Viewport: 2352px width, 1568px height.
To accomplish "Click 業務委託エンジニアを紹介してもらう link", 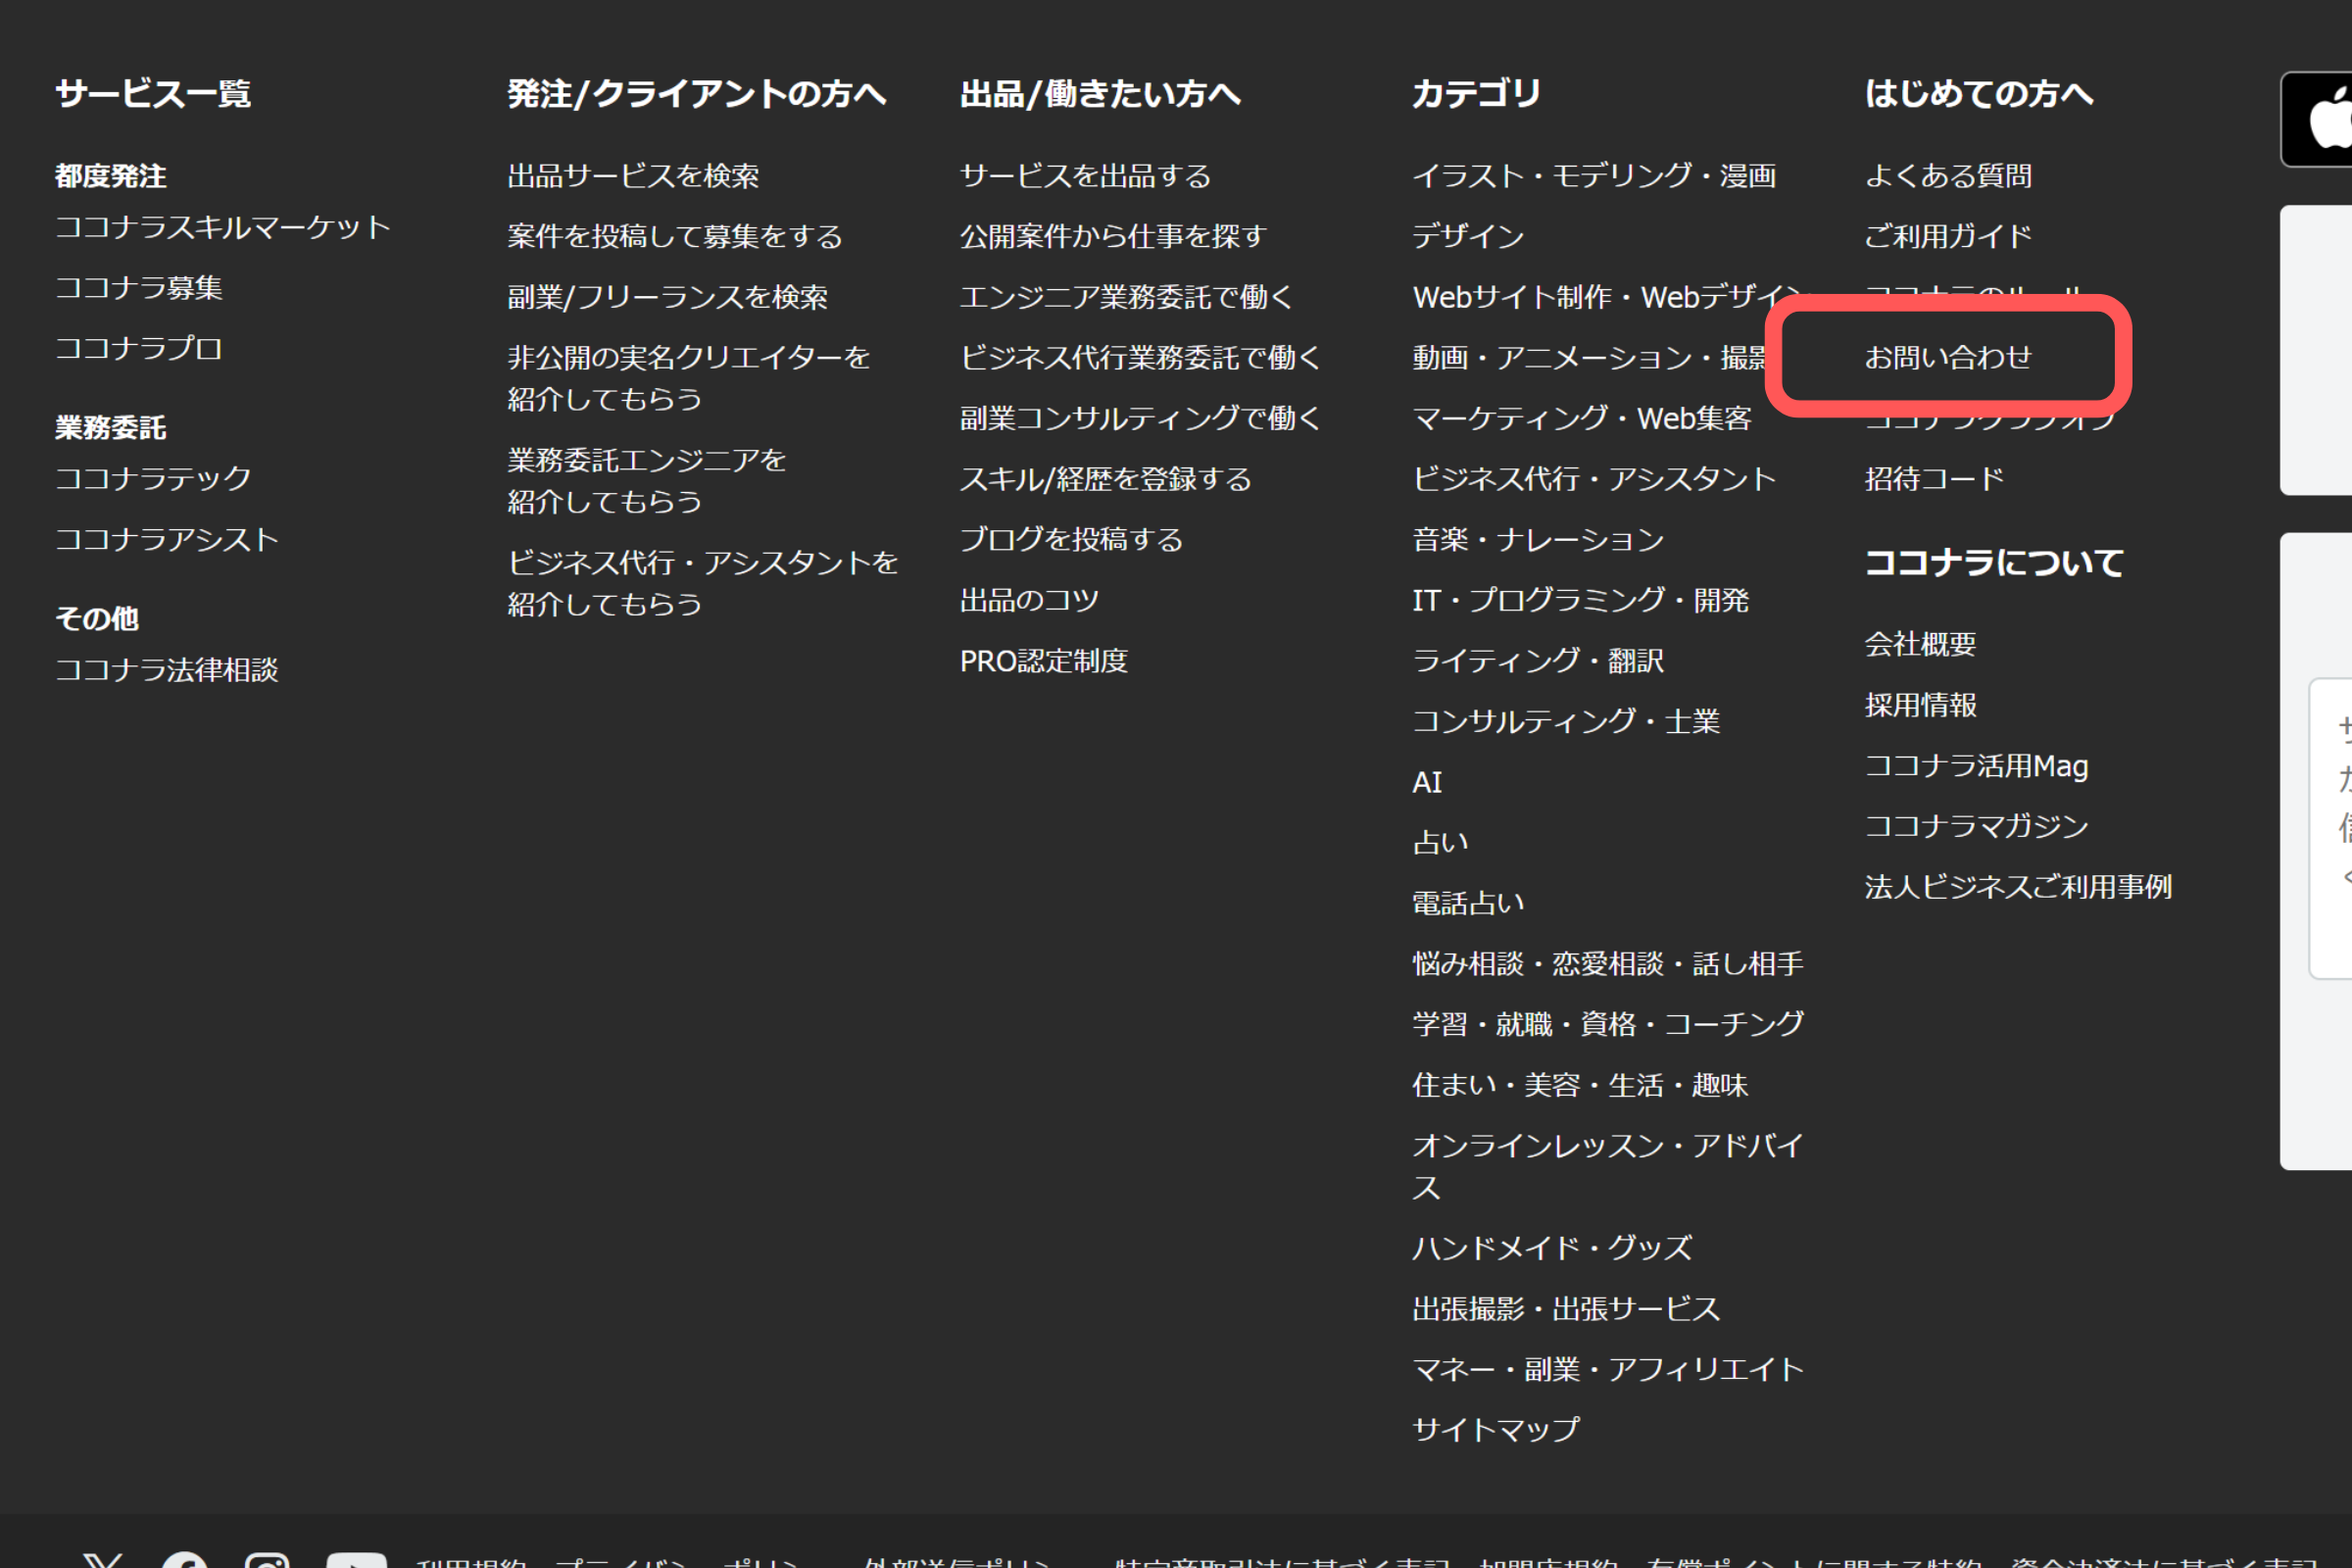I will tap(647, 481).
